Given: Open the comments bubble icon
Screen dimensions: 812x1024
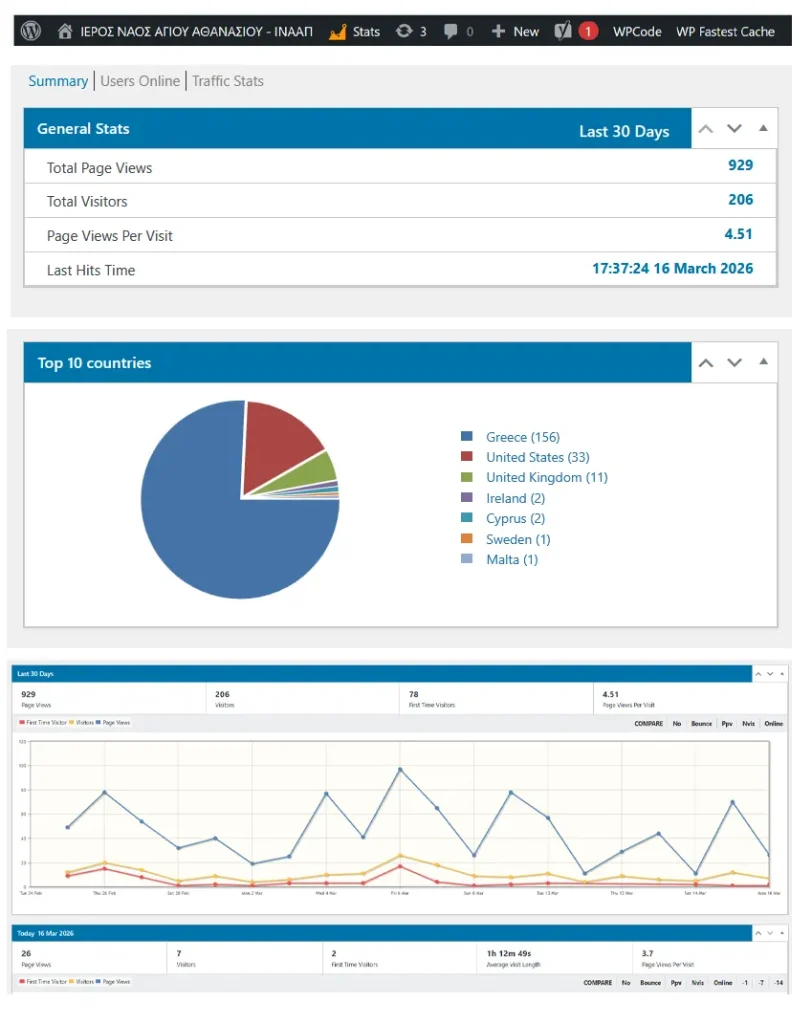Looking at the screenshot, I should [452, 31].
